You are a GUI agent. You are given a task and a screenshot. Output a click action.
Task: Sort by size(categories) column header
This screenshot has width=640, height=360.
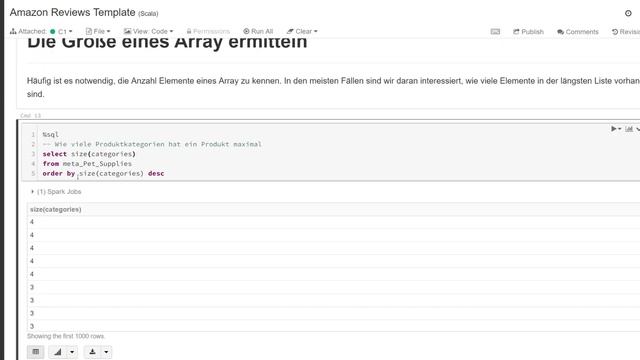[56, 209]
